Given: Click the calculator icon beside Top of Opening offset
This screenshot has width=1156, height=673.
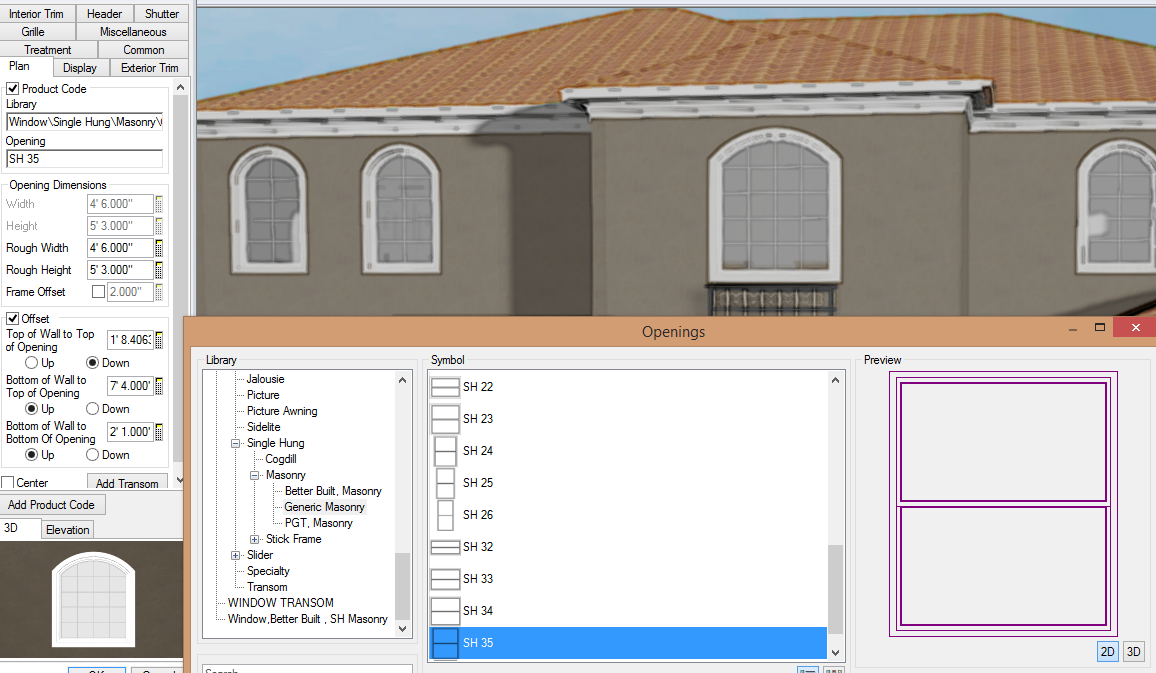Looking at the screenshot, I should coord(160,339).
